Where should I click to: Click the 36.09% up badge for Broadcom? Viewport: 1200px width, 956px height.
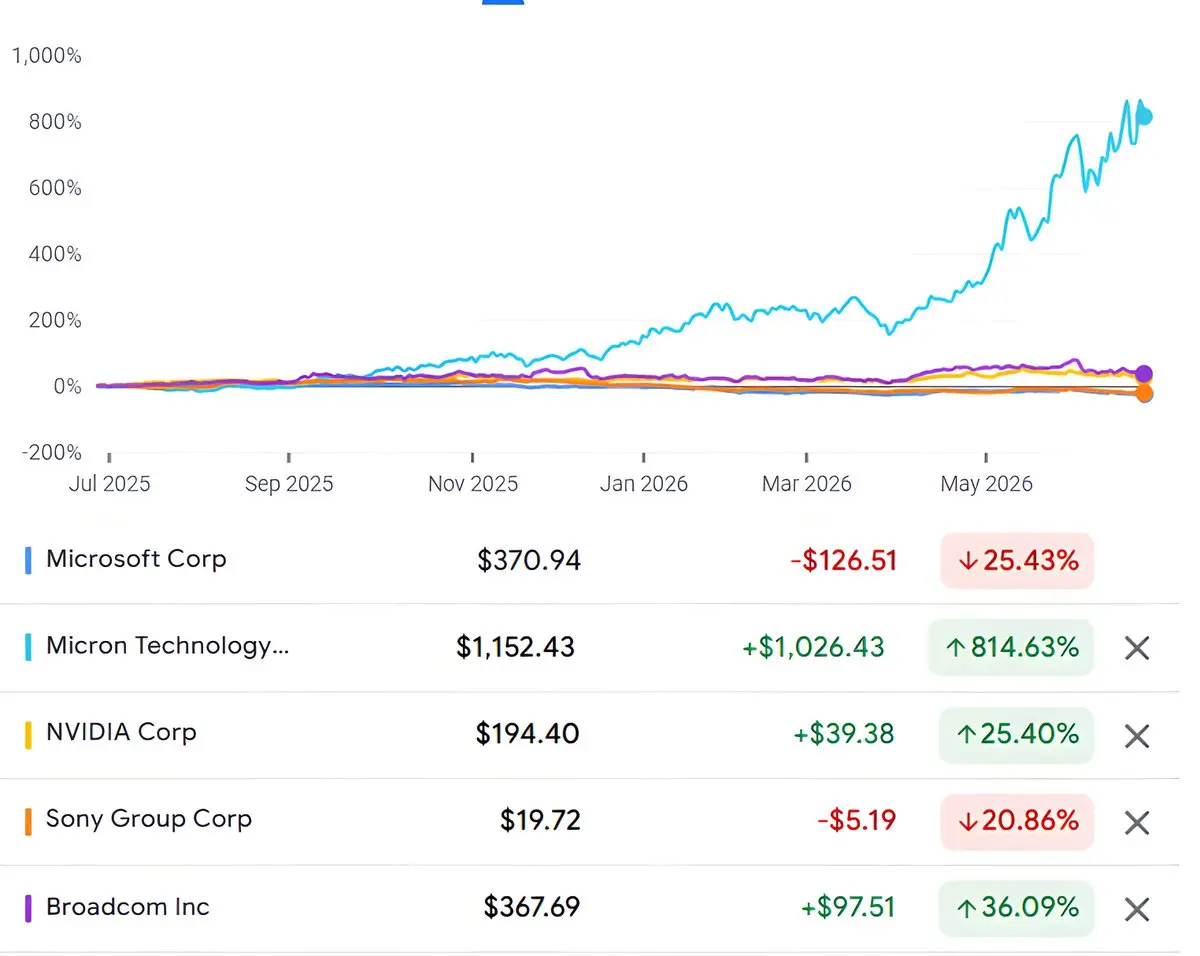(1017, 909)
